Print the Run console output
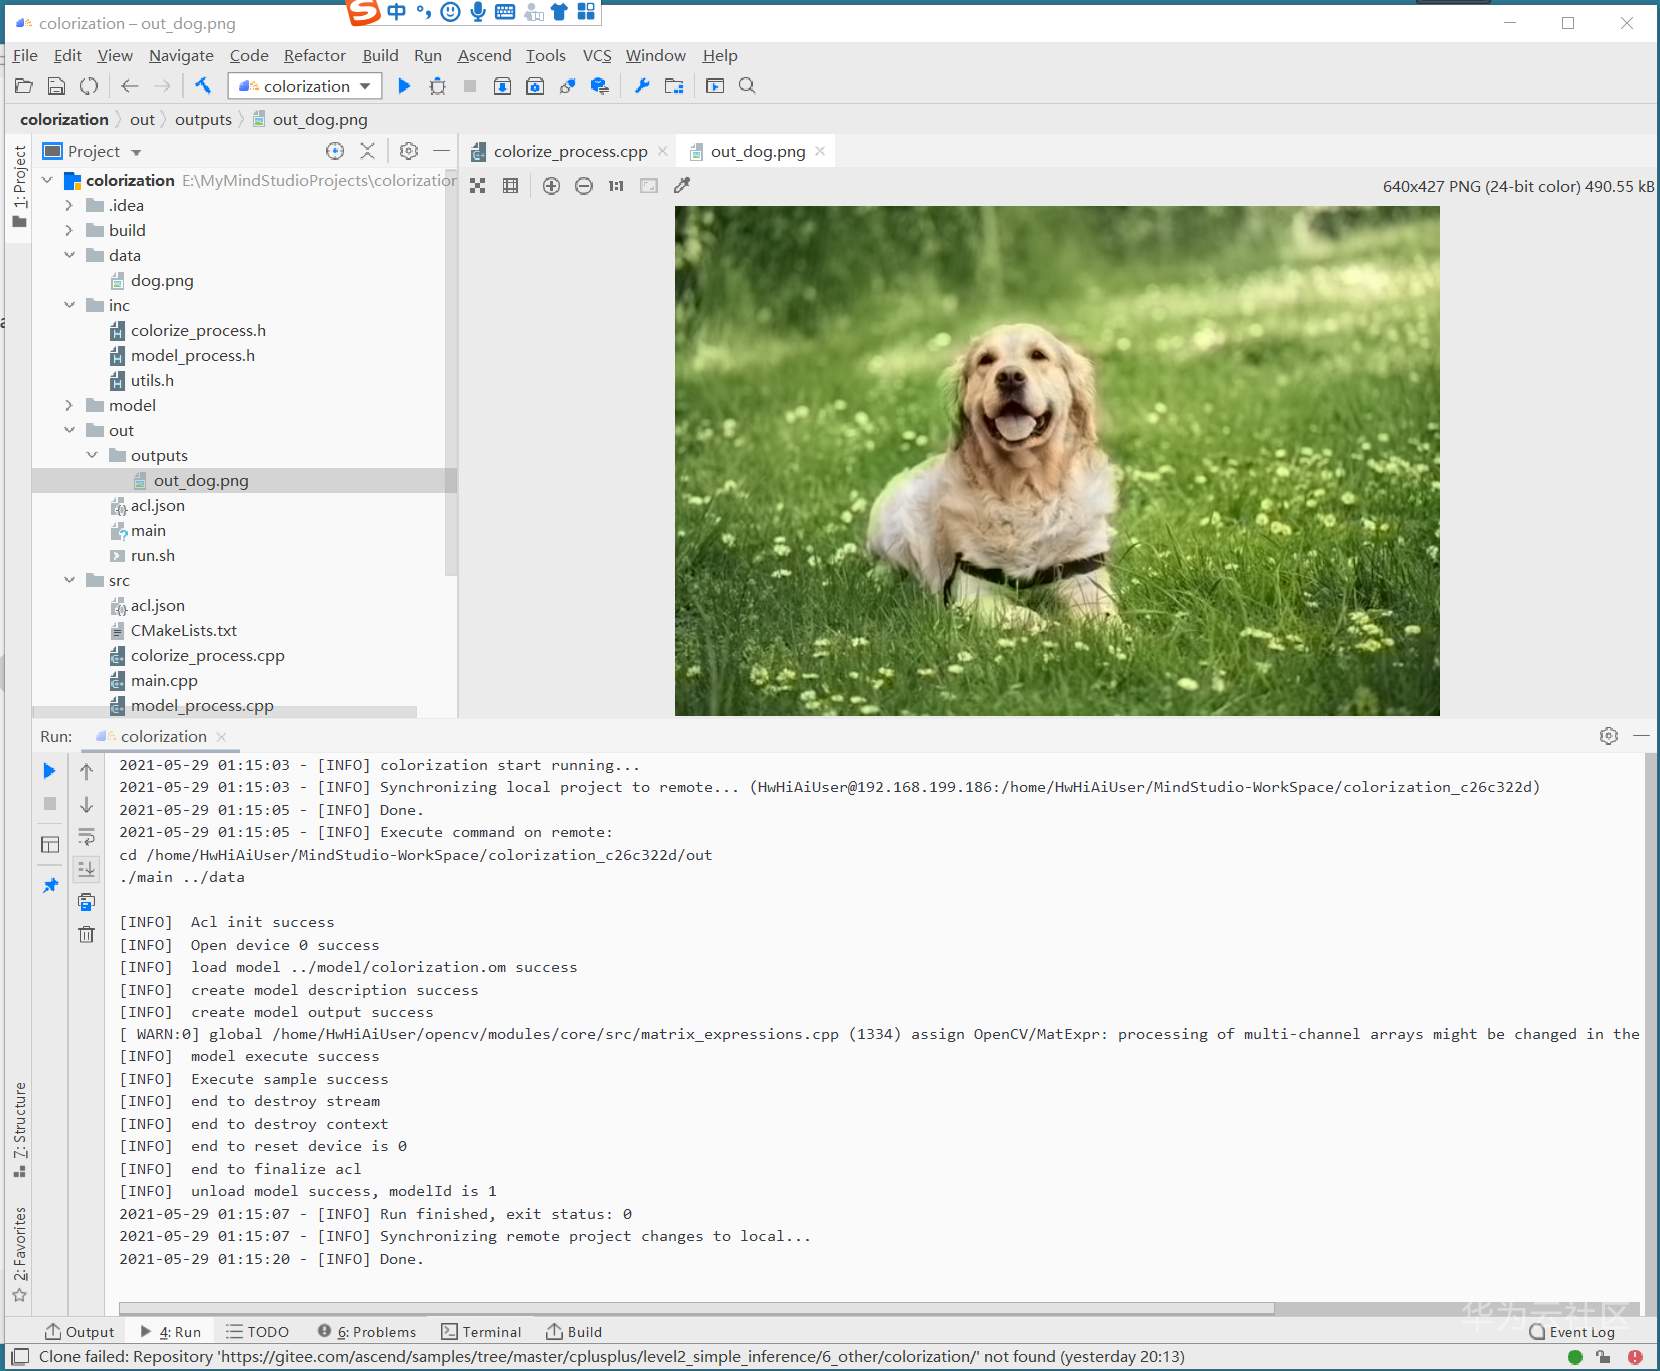The image size is (1660, 1371). (87, 902)
